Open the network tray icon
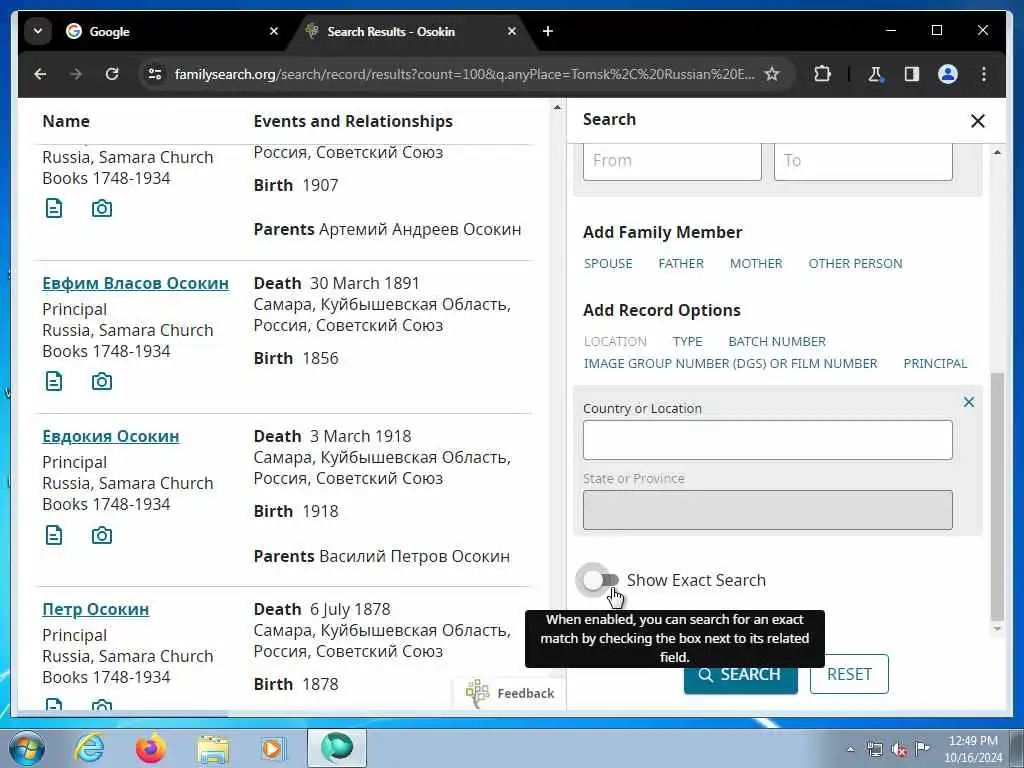The image size is (1024, 768). (x=874, y=749)
